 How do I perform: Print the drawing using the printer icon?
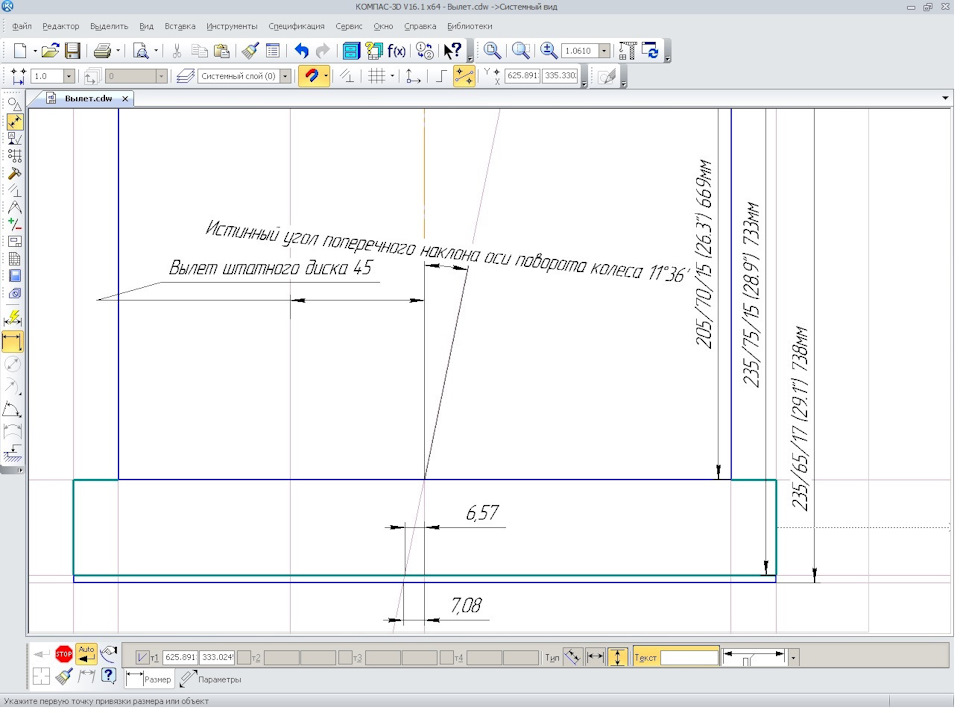coord(102,51)
